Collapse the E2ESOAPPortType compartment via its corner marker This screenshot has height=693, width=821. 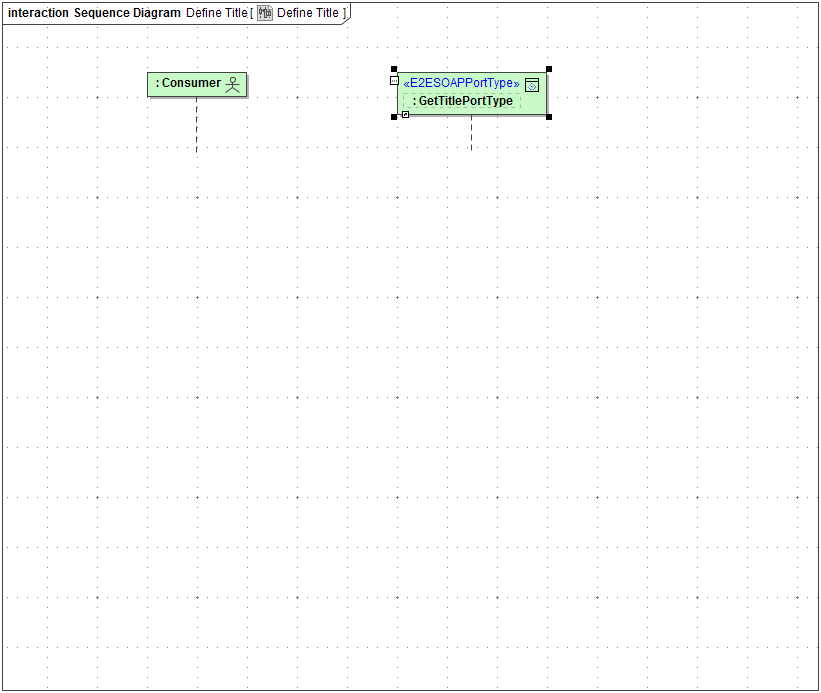532,85
